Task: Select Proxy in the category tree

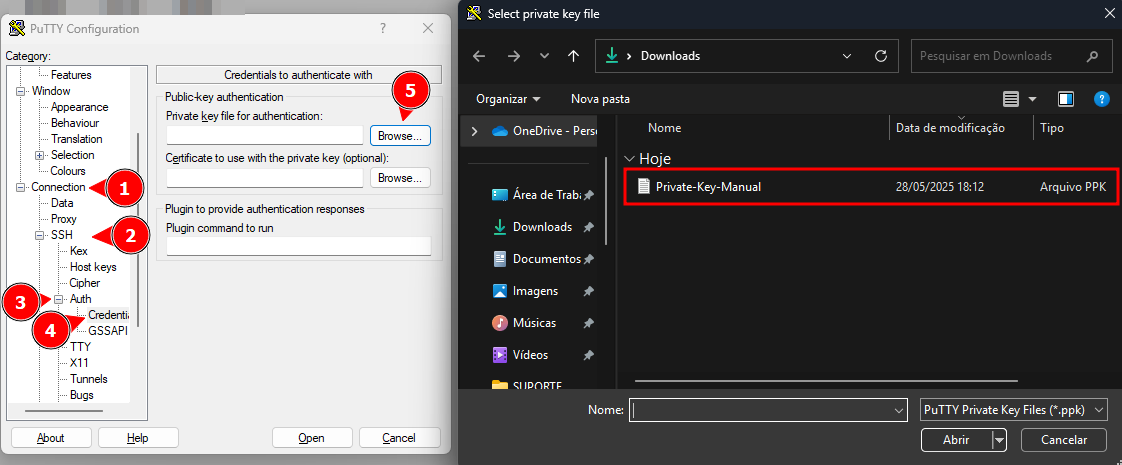Action: click(x=64, y=219)
